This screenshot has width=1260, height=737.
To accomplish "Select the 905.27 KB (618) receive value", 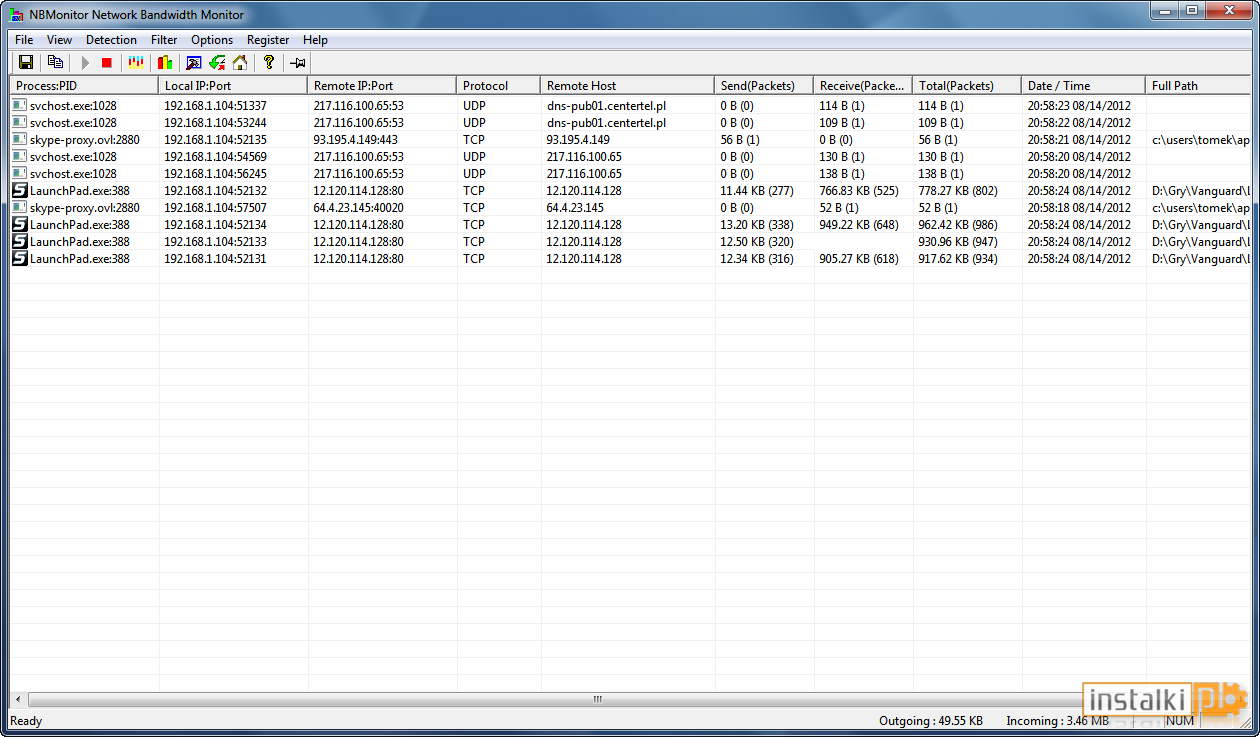I will tap(859, 259).
